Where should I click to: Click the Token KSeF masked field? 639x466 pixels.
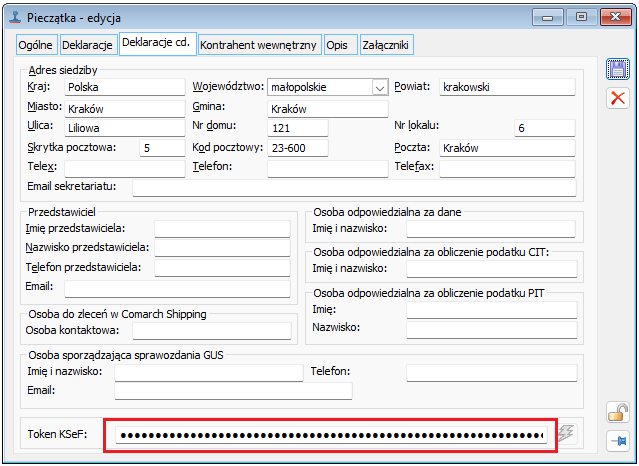coord(330,436)
